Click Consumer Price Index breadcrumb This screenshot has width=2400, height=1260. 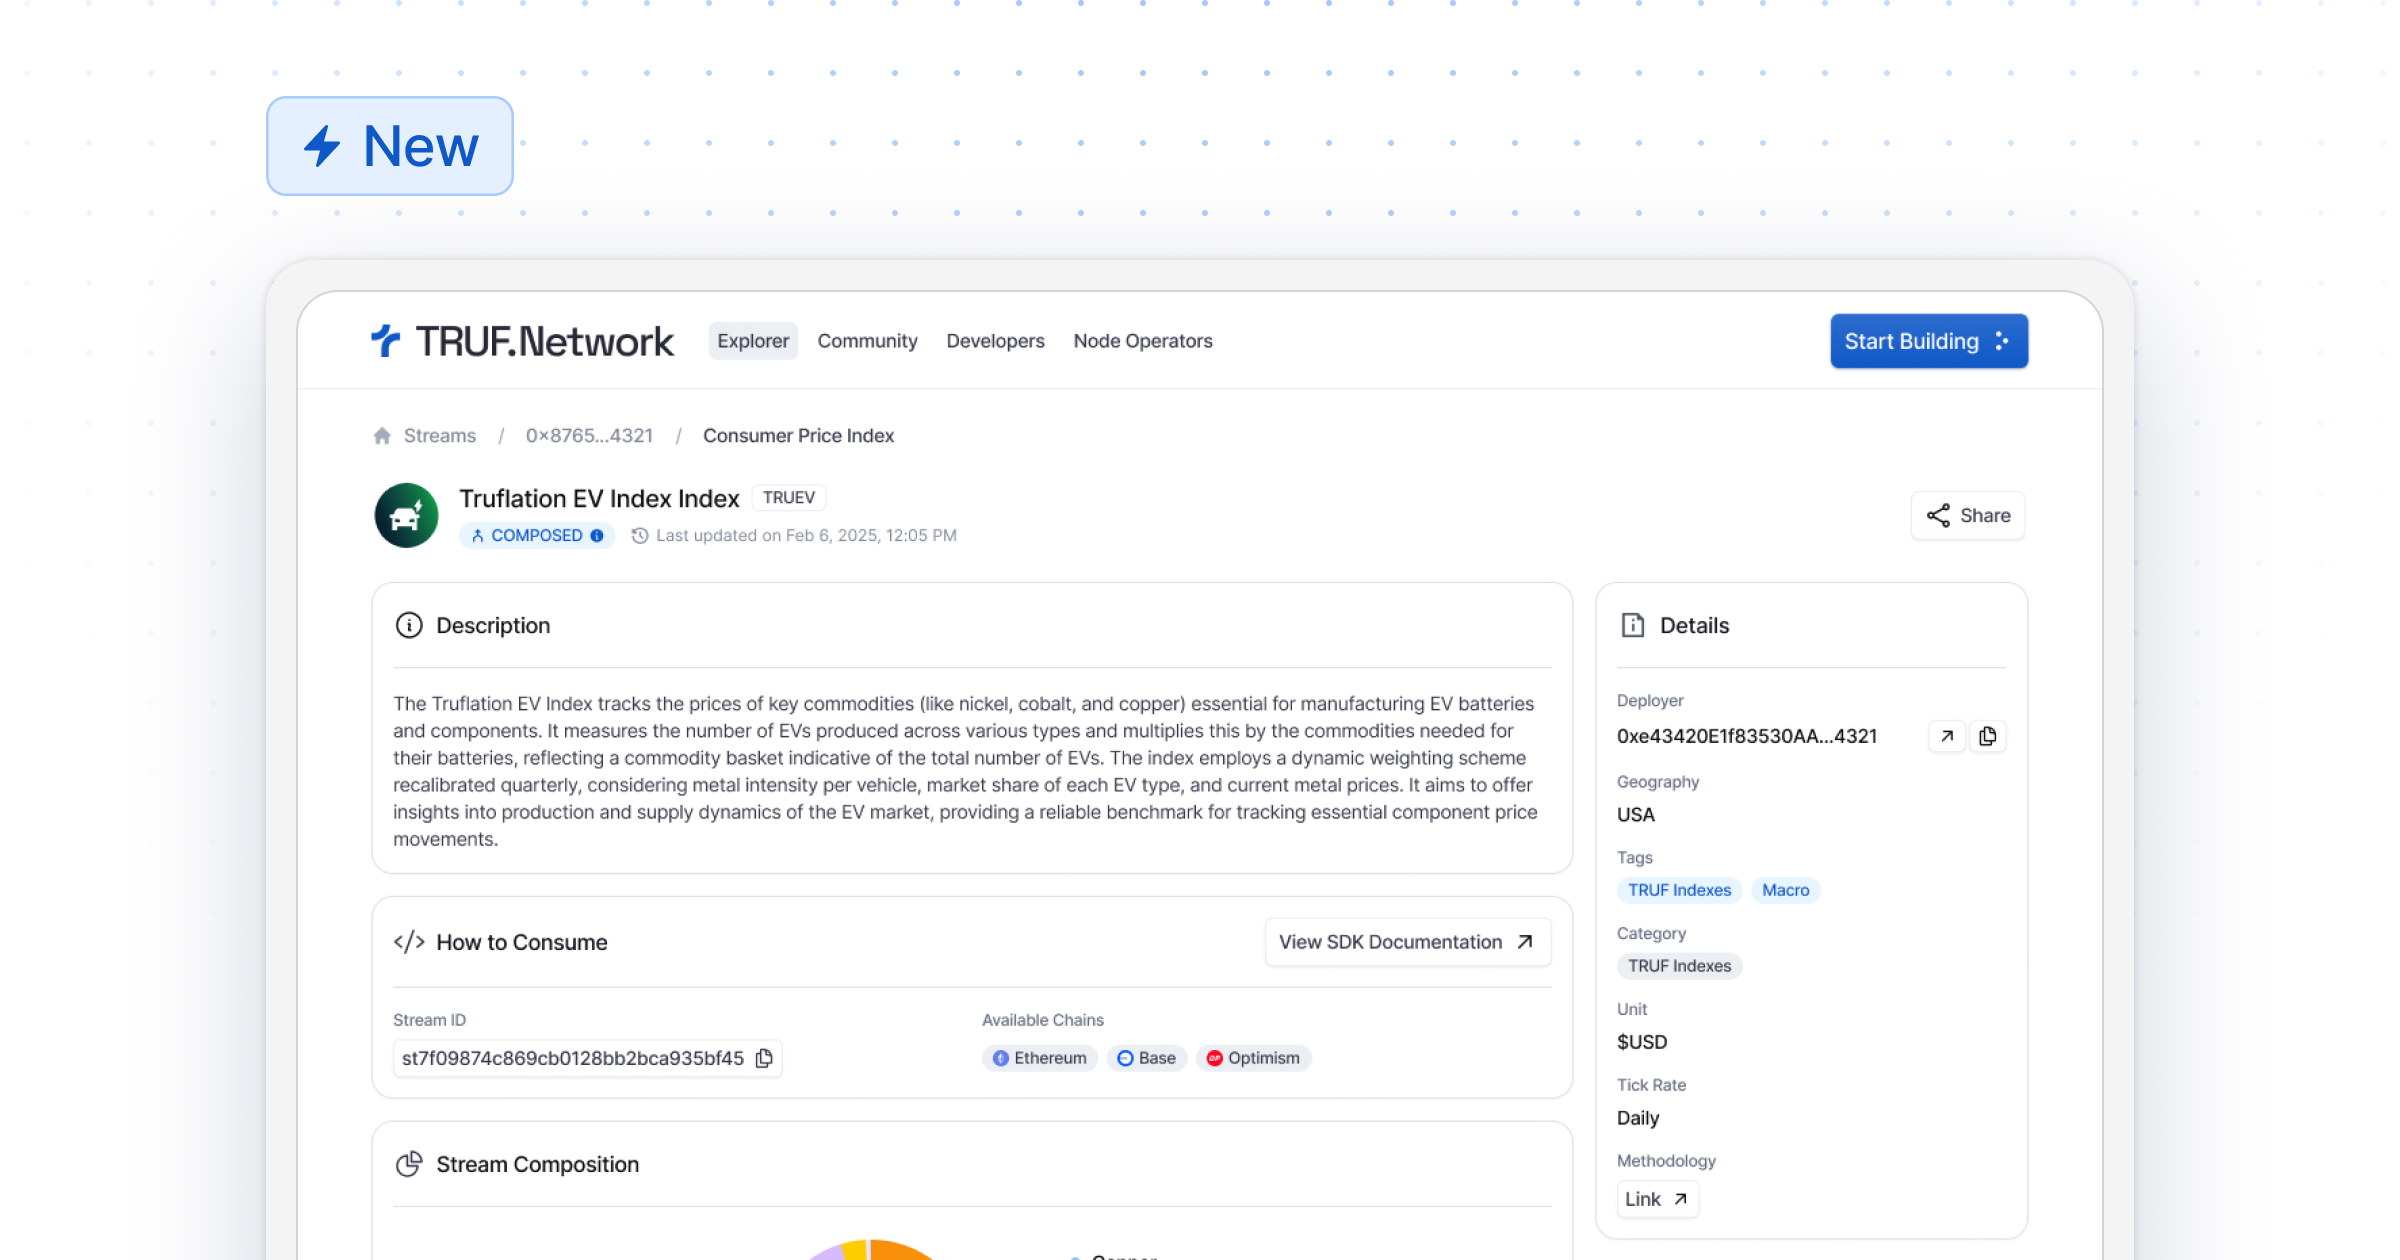pos(798,436)
